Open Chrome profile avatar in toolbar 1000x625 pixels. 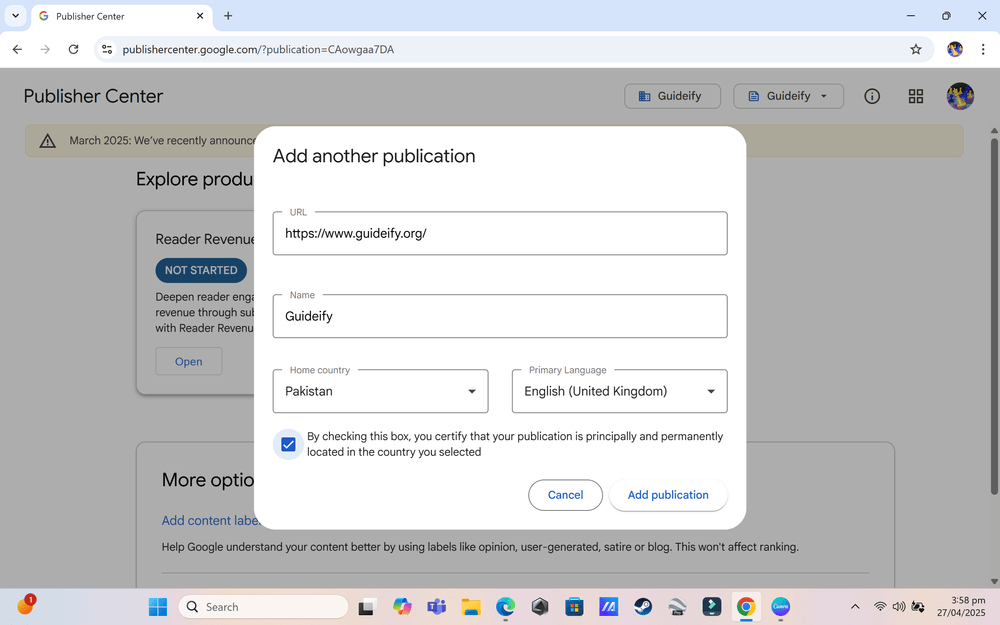955,49
